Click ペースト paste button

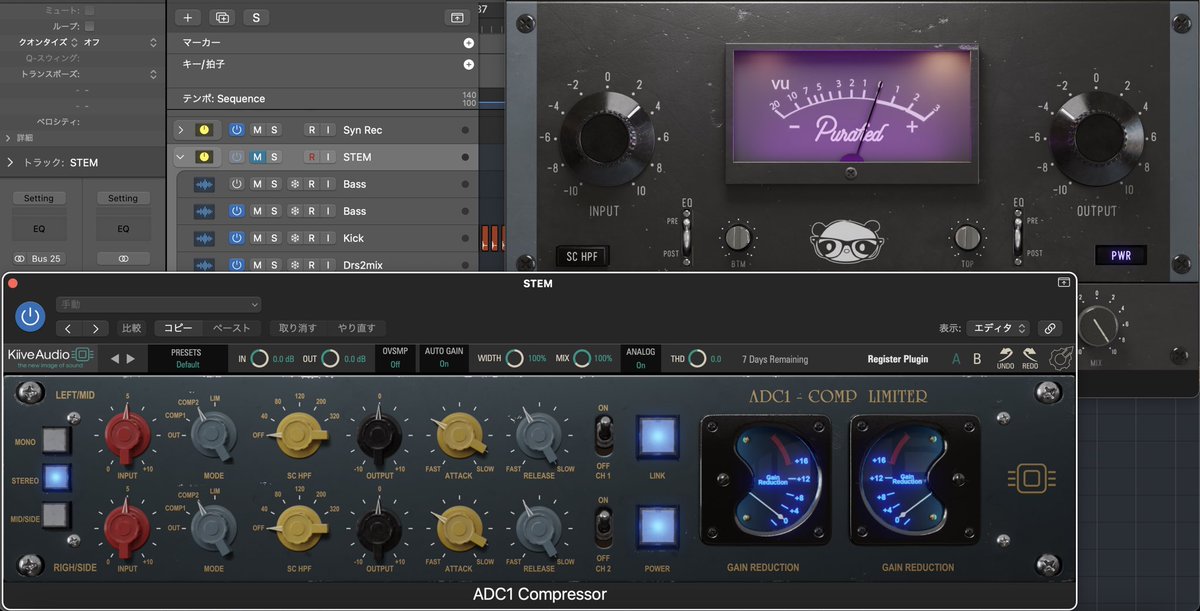click(x=232, y=328)
